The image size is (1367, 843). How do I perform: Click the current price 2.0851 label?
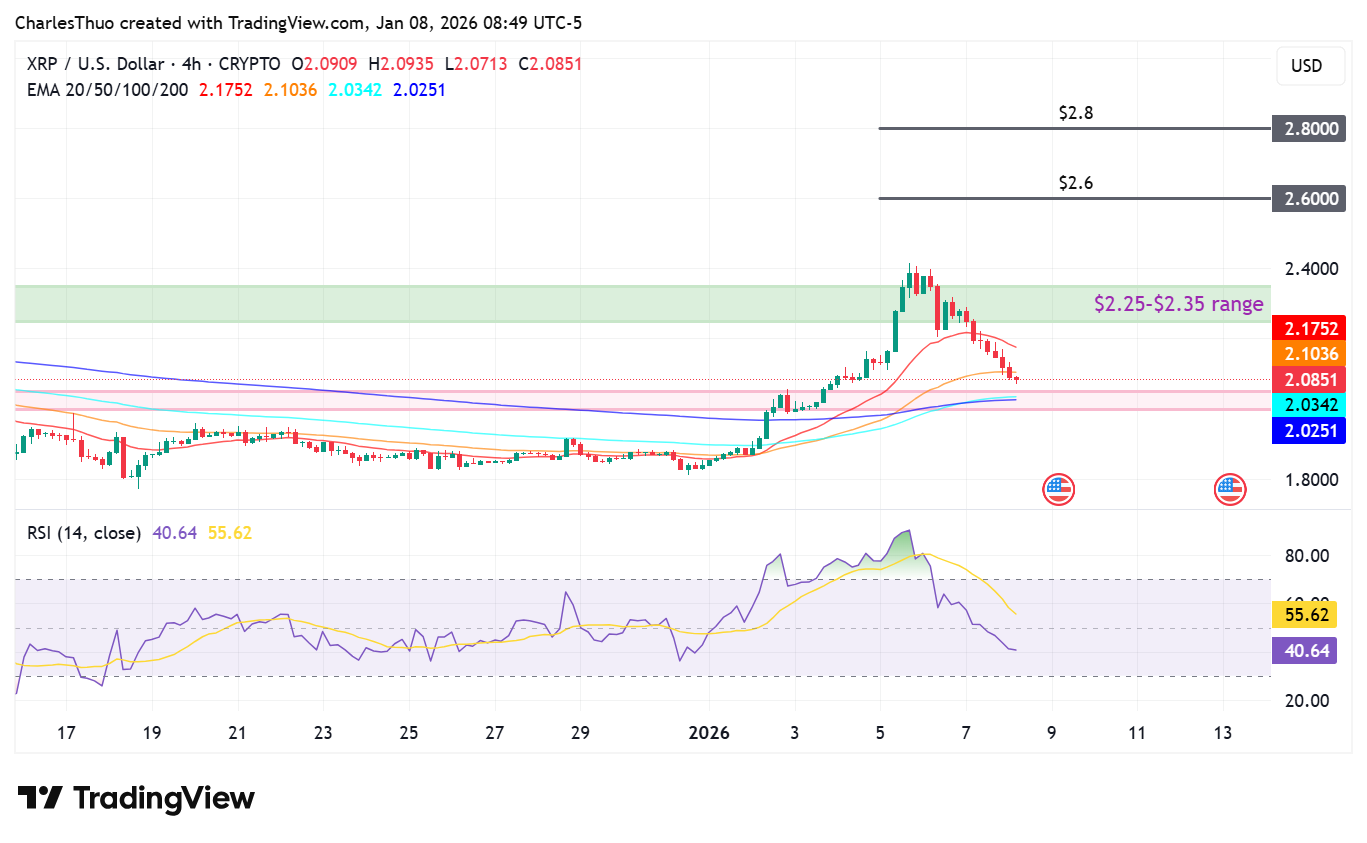pos(1311,379)
